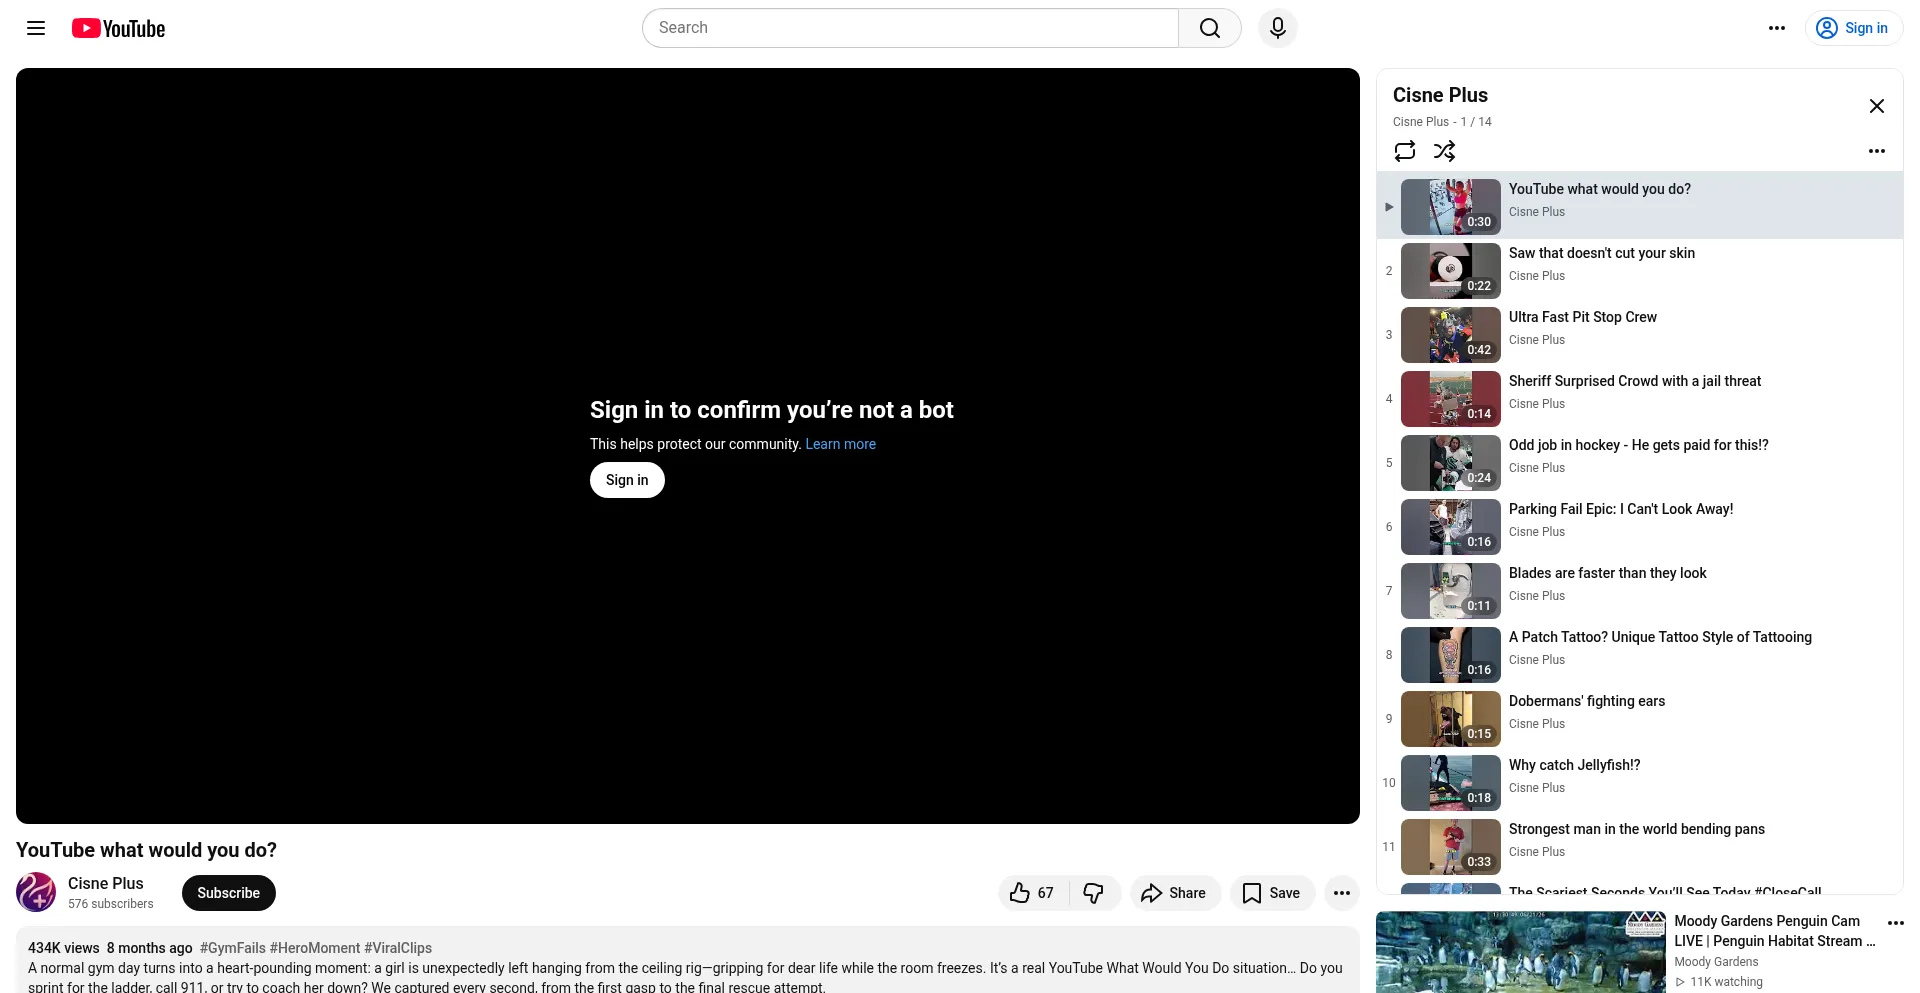This screenshot has height=993, width=1920.
Task: Save video to a playlist
Action: [1272, 893]
